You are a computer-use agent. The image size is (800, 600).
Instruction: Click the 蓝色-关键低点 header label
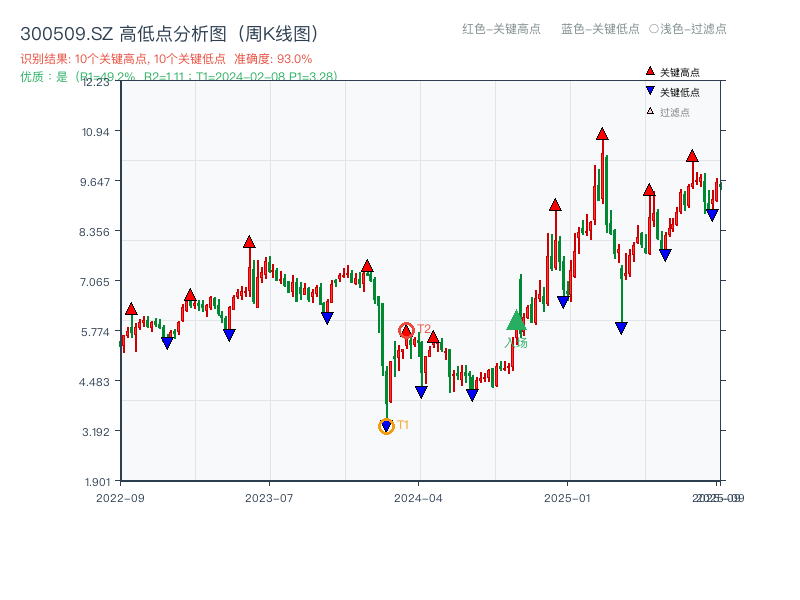(600, 29)
